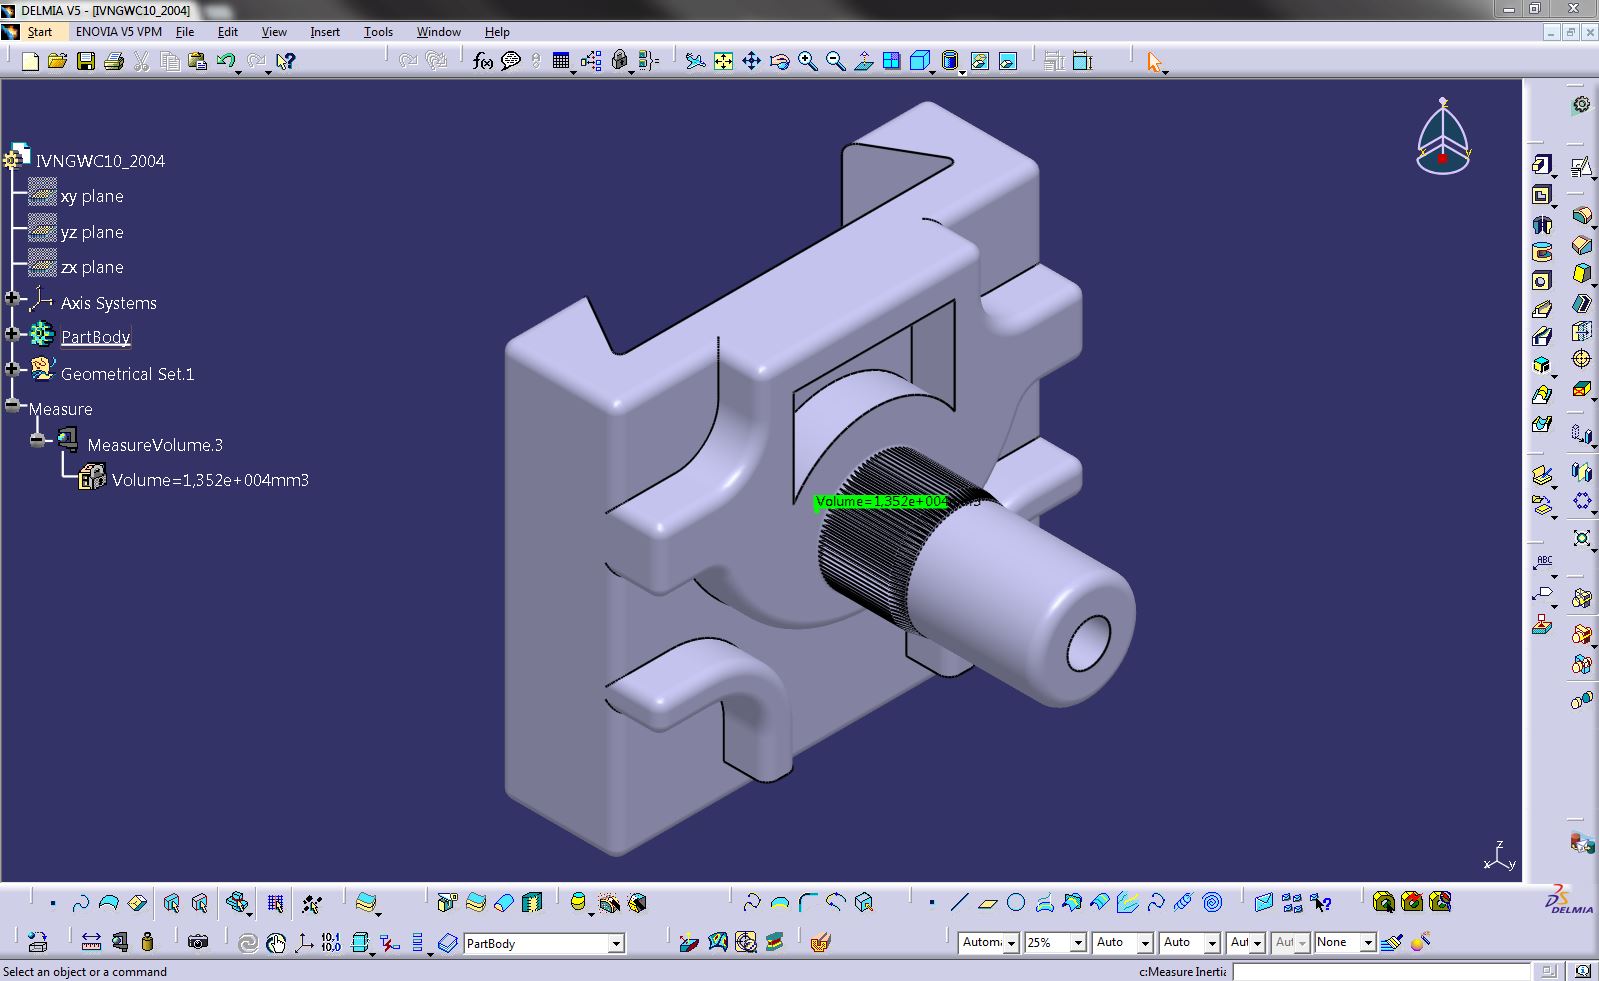Expand Geometrical Set.1 node
This screenshot has width=1599, height=981.
(12, 370)
